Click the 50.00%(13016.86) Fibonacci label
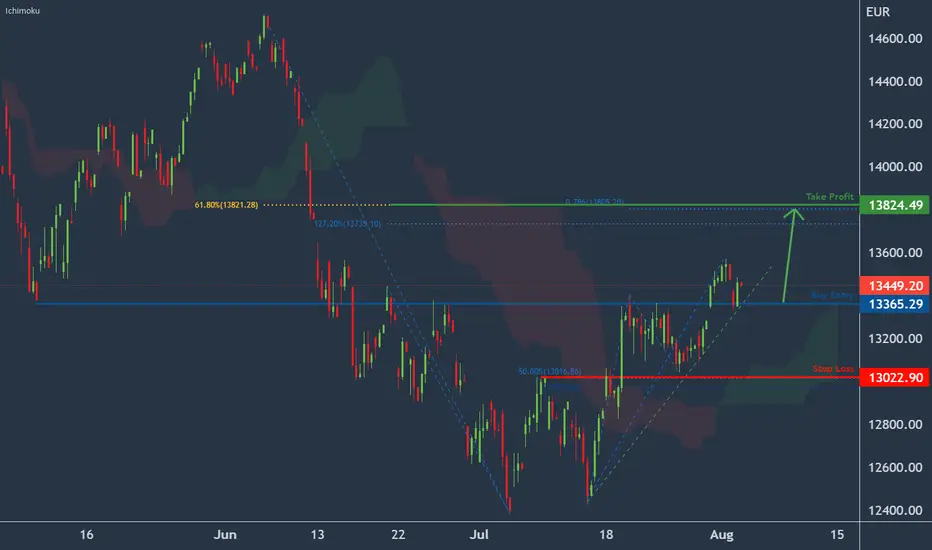This screenshot has width=932, height=550. coord(550,372)
